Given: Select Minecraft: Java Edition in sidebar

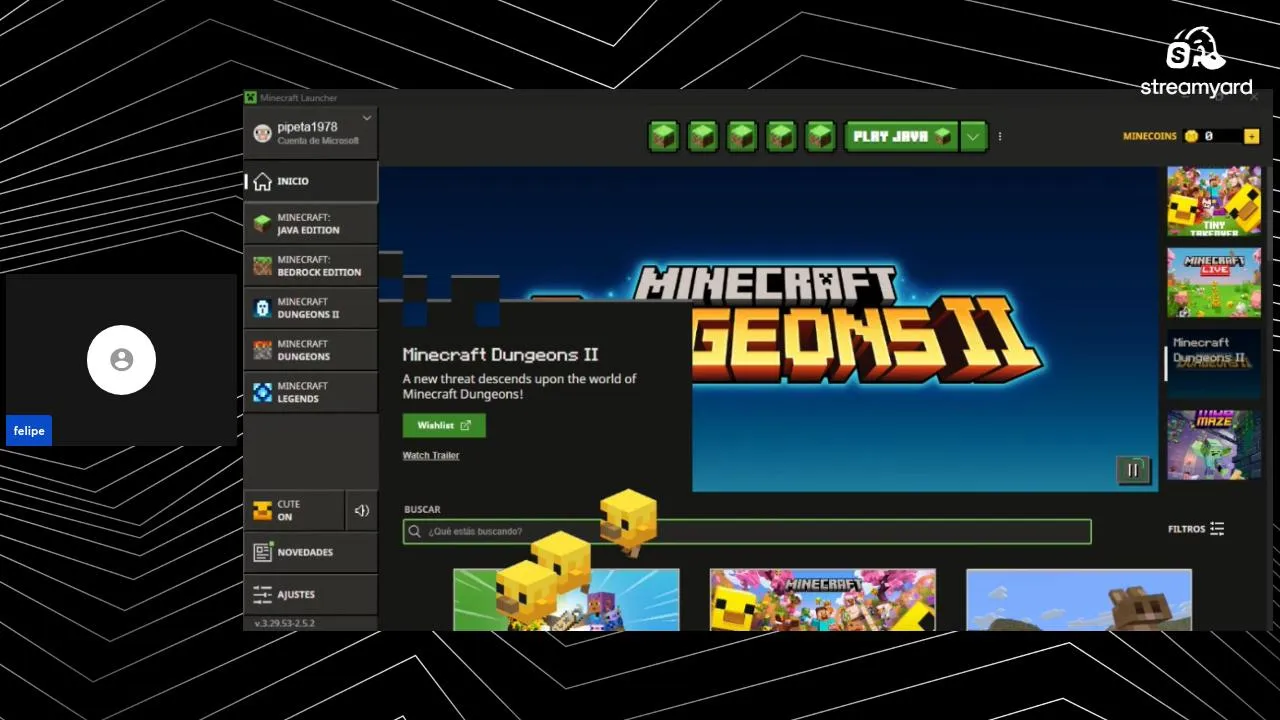Looking at the screenshot, I should coord(311,224).
